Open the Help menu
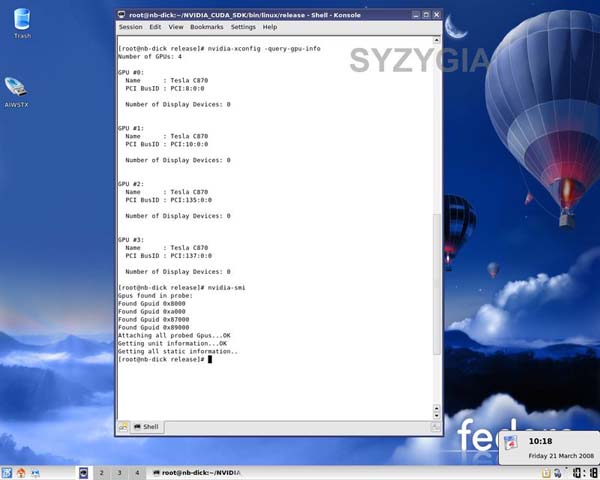Screen dimensions: 600x480 pyautogui.click(x=270, y=27)
